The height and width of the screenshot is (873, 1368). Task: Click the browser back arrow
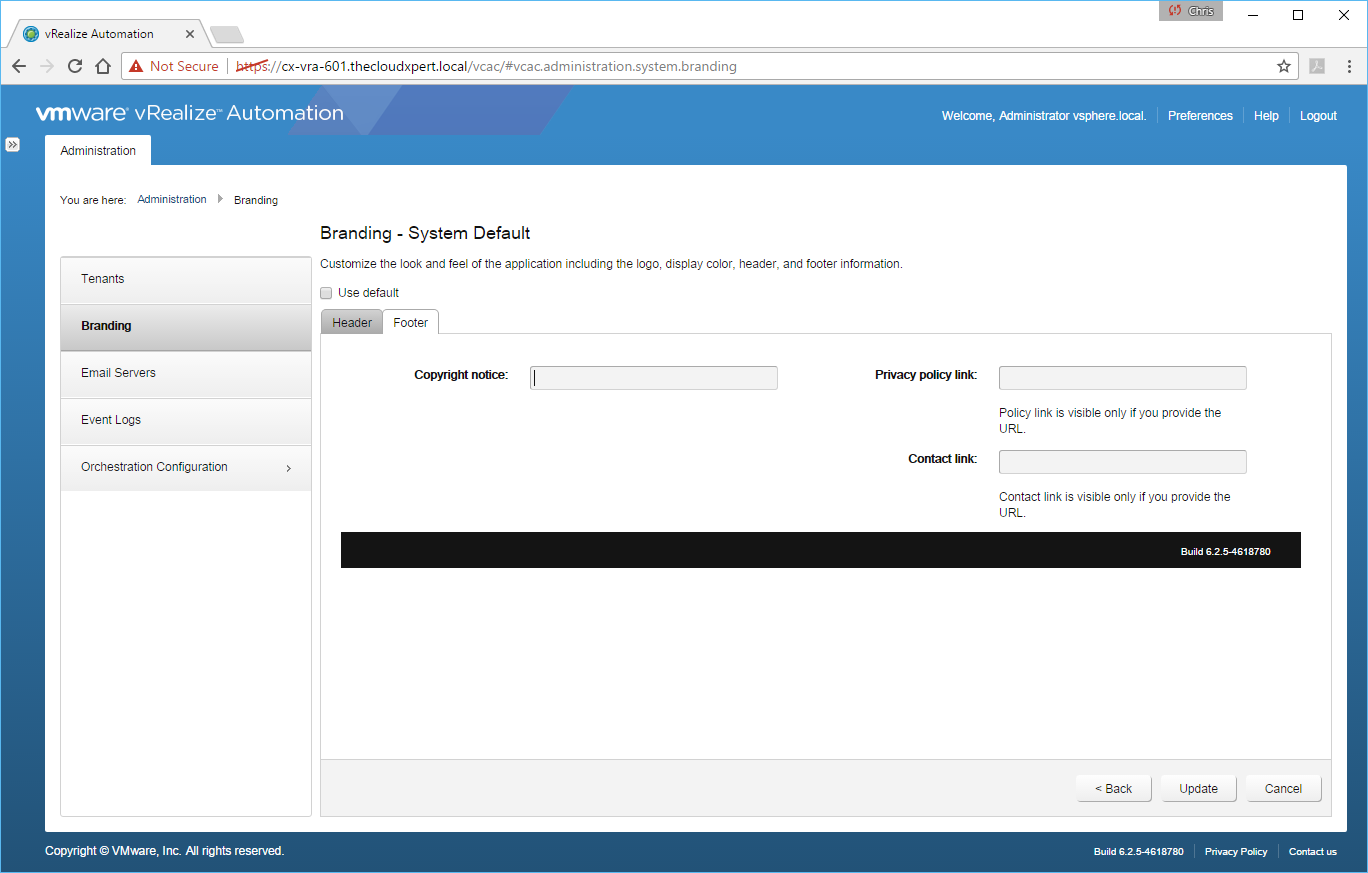[x=19, y=66]
